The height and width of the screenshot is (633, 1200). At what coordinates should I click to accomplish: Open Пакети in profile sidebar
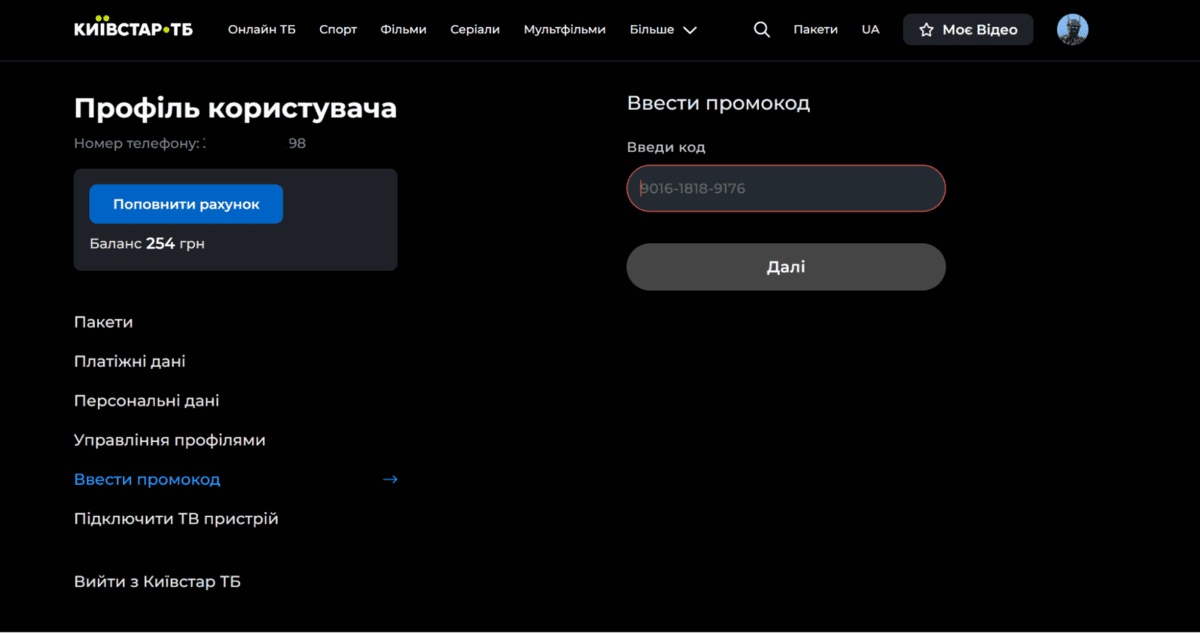coord(103,322)
